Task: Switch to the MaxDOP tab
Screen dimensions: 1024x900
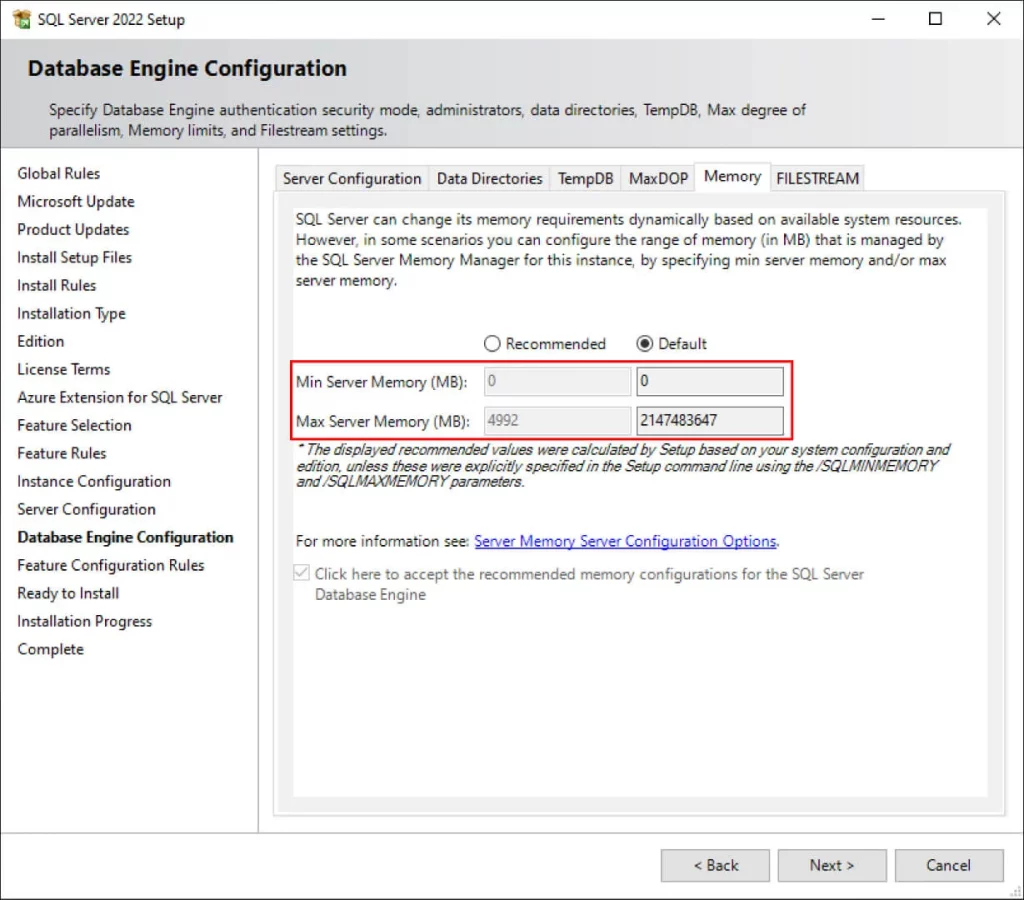Action: pos(657,177)
